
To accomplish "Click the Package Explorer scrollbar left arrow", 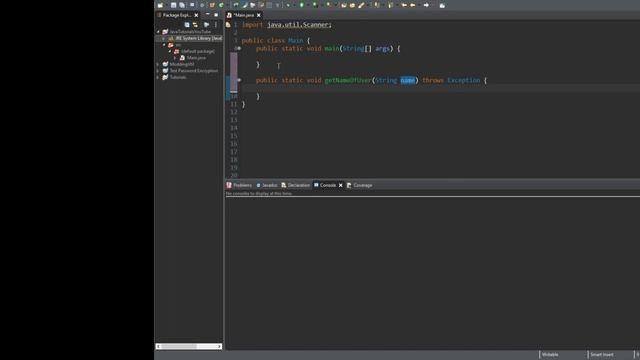I will (159, 347).
